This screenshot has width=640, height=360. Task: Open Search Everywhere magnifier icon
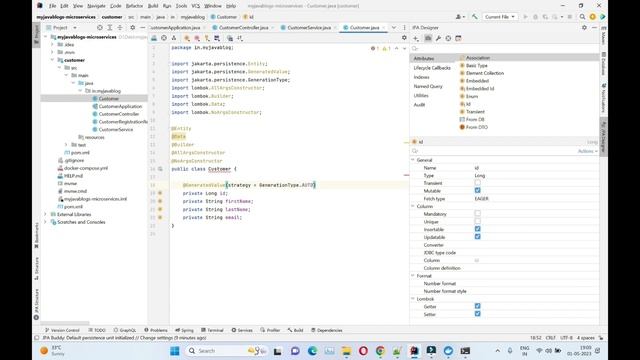[582, 17]
